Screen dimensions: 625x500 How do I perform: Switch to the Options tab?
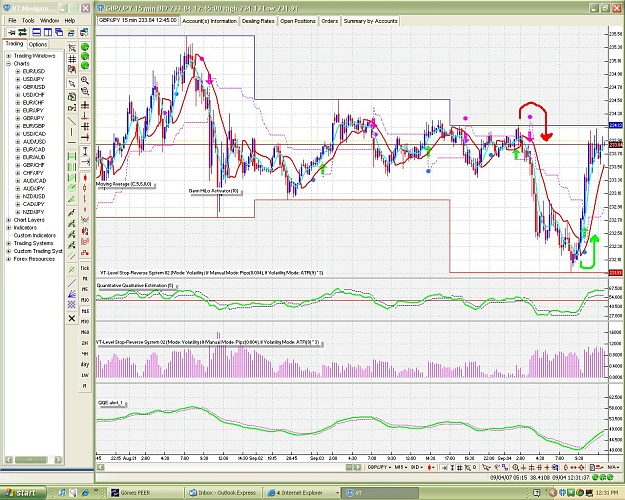click(x=38, y=45)
